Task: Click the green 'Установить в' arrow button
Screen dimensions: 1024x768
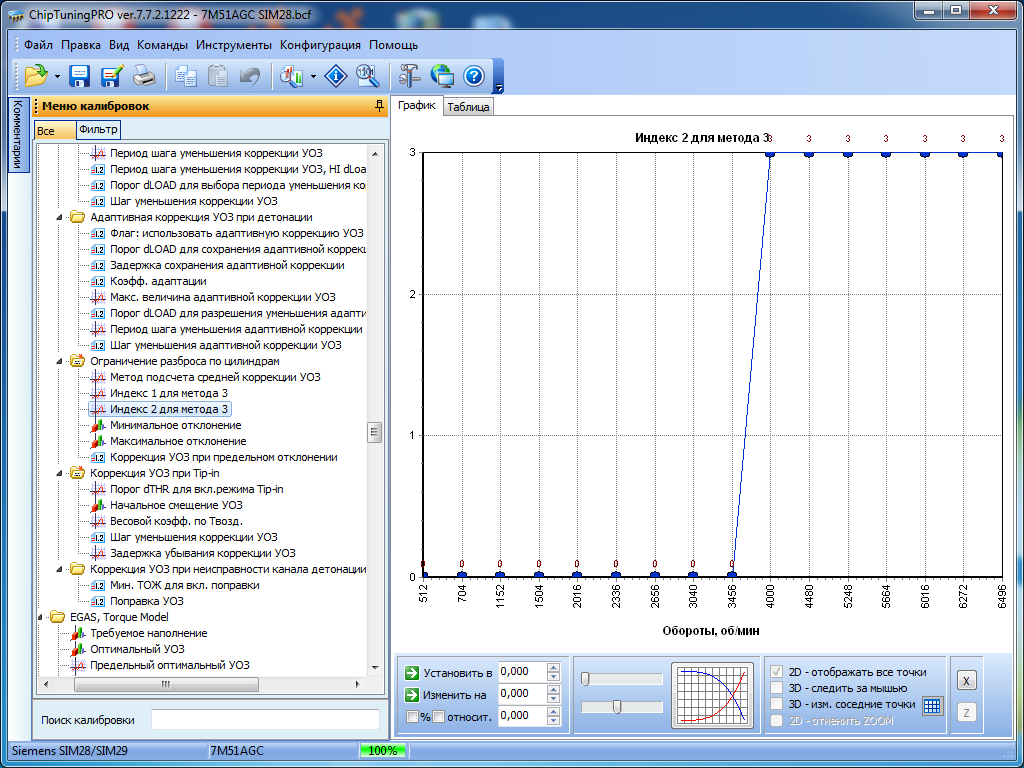Action: [x=411, y=672]
